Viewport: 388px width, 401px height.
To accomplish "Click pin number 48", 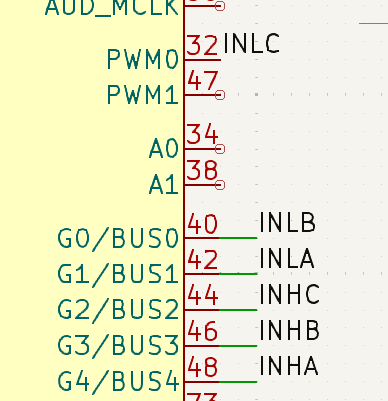I will (202, 367).
